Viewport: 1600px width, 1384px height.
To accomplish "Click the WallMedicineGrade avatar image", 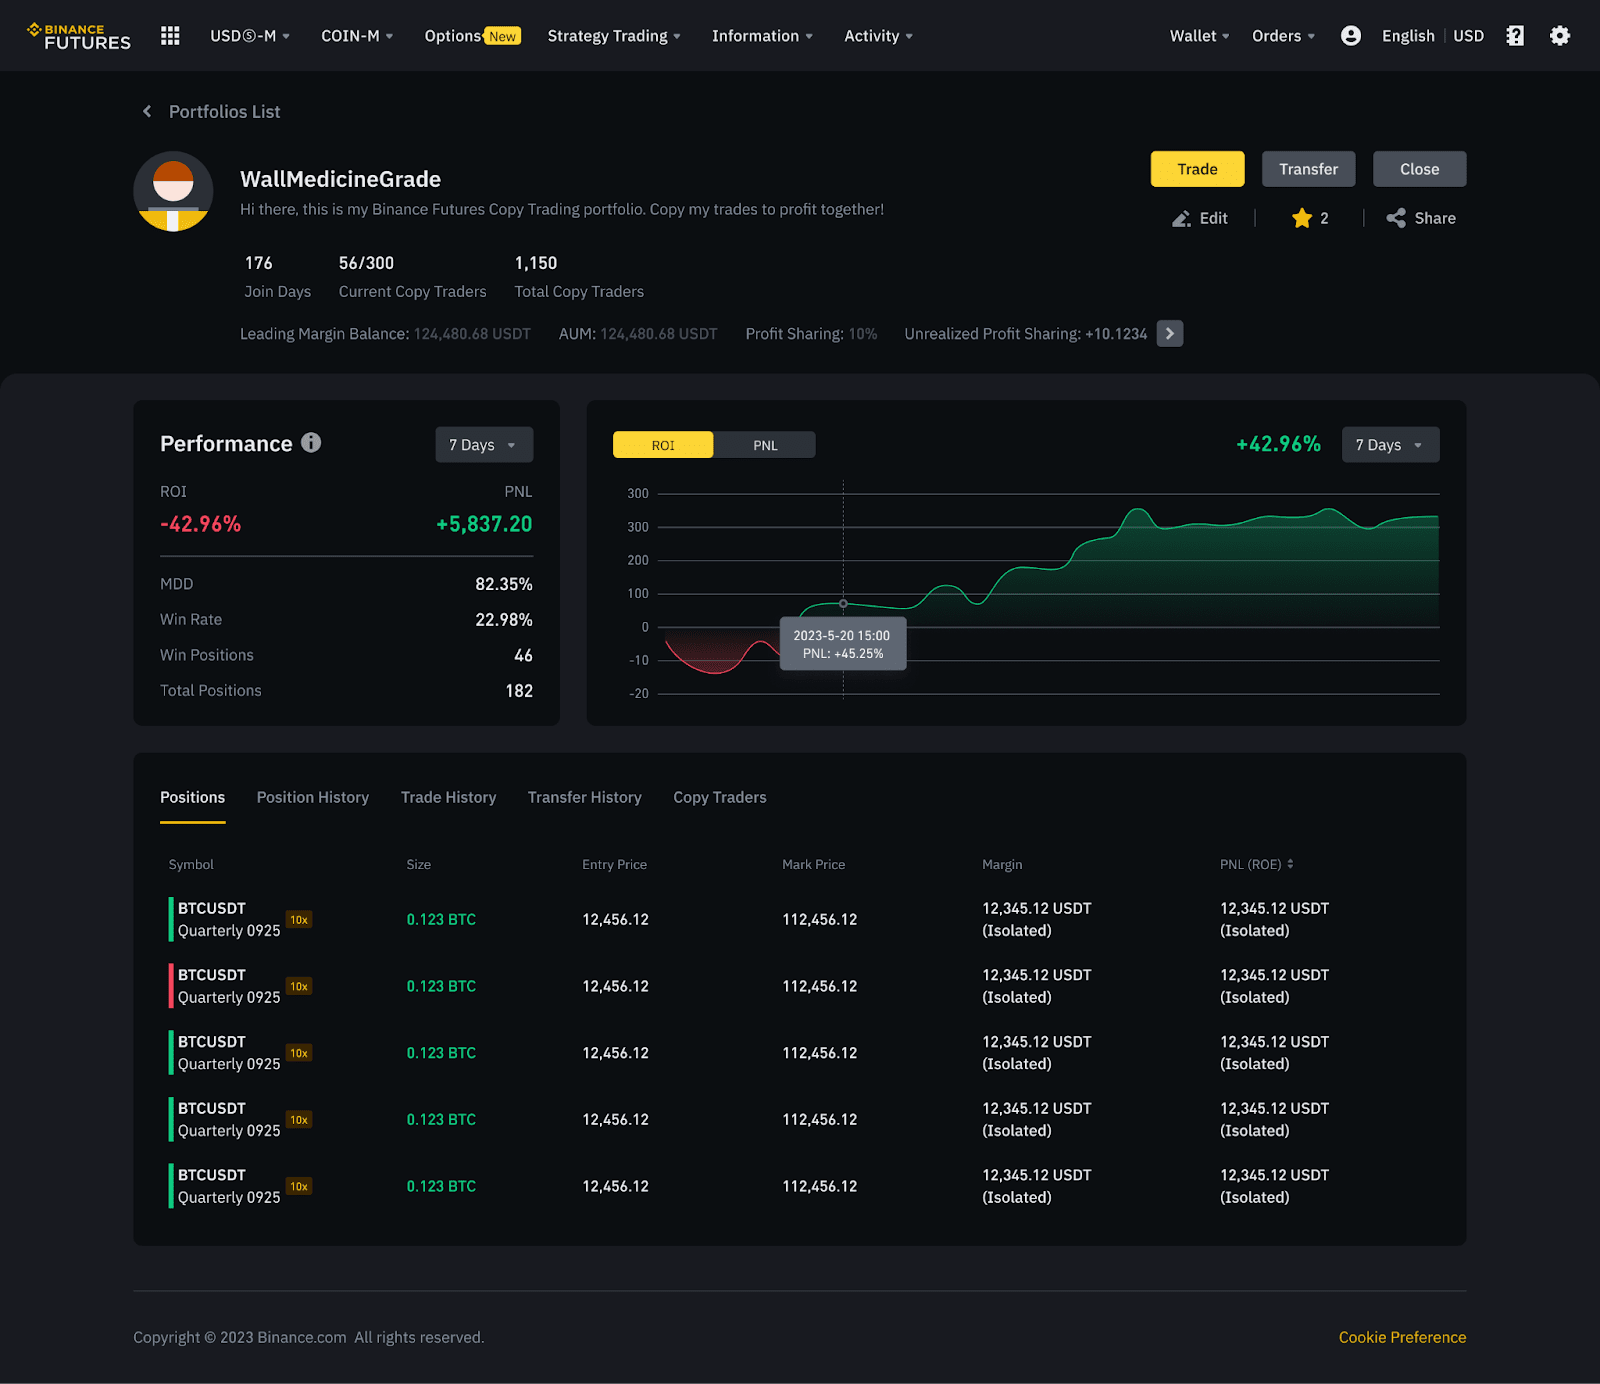I will point(173,191).
